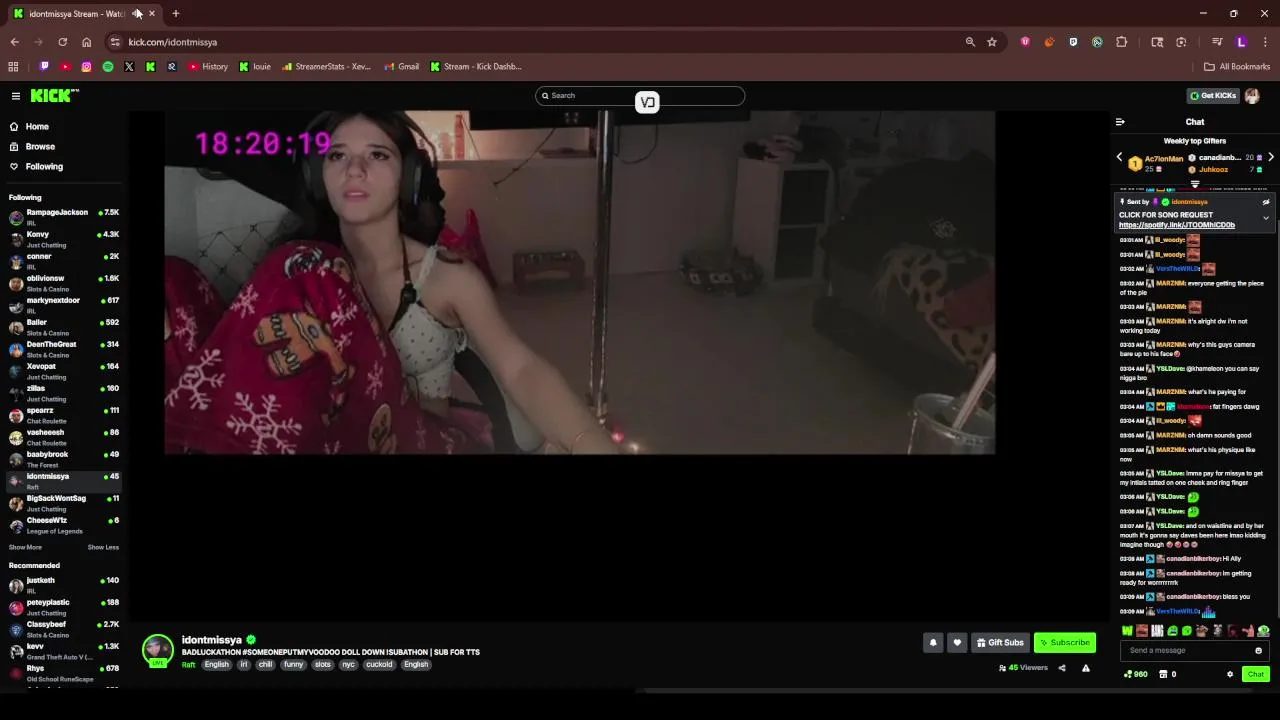The width and height of the screenshot is (1280, 720).
Task: Open Xevopat channel
Action: click(63, 371)
